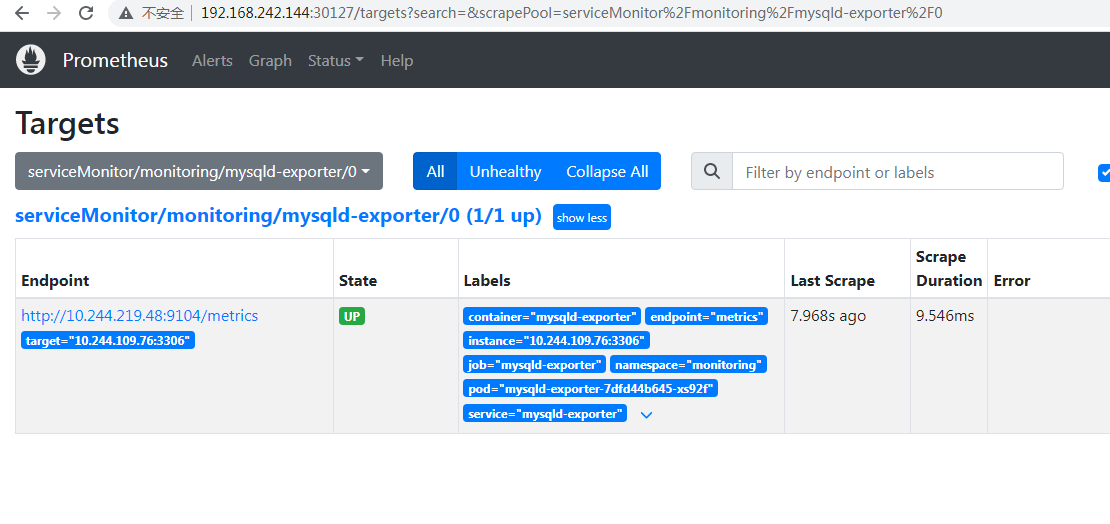The height and width of the screenshot is (524, 1110).
Task: Open the Help page
Action: 396,61
